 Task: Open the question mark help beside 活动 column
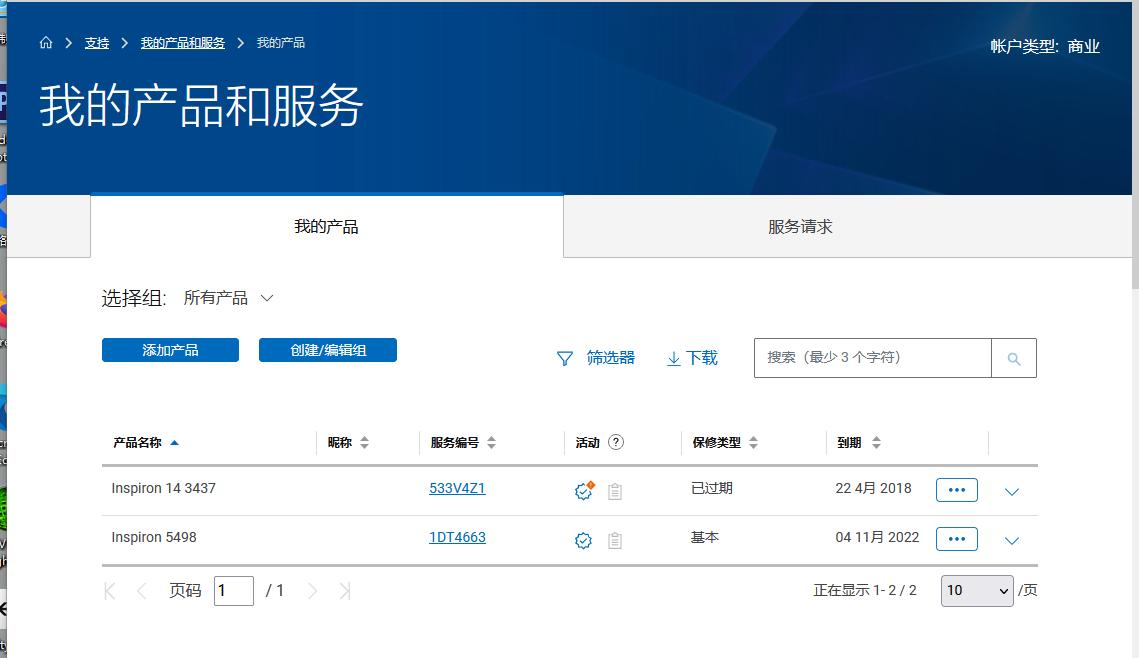[618, 442]
